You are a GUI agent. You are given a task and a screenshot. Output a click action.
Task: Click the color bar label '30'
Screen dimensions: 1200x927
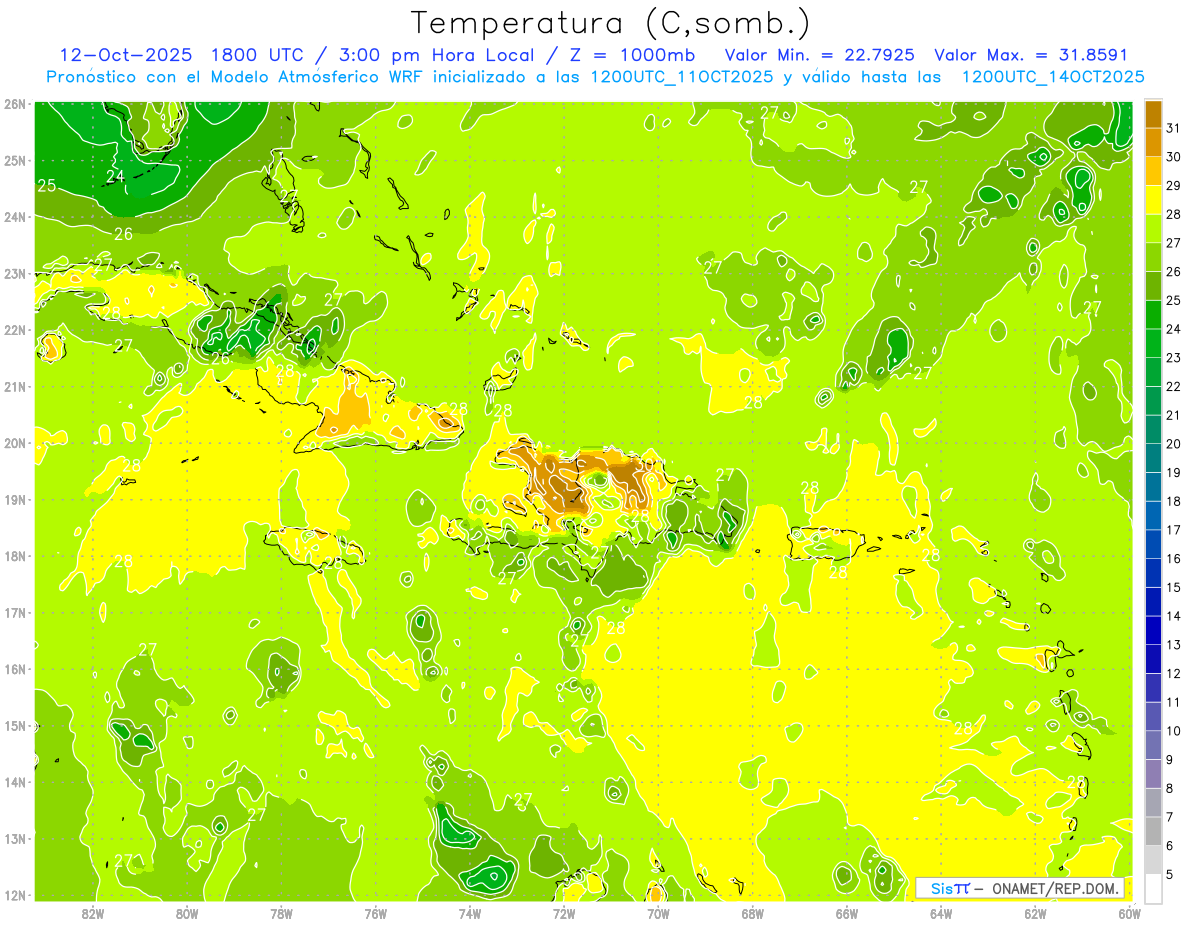click(1173, 157)
